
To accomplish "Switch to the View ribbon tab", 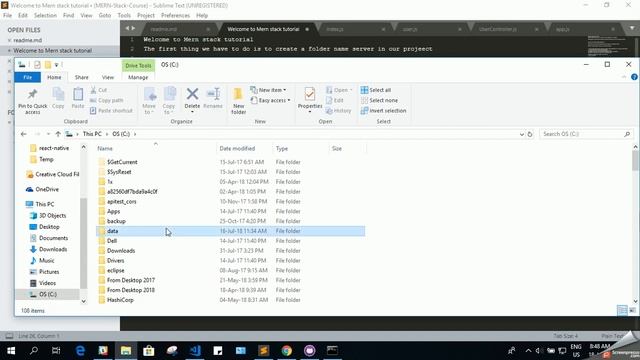I will tap(108, 77).
